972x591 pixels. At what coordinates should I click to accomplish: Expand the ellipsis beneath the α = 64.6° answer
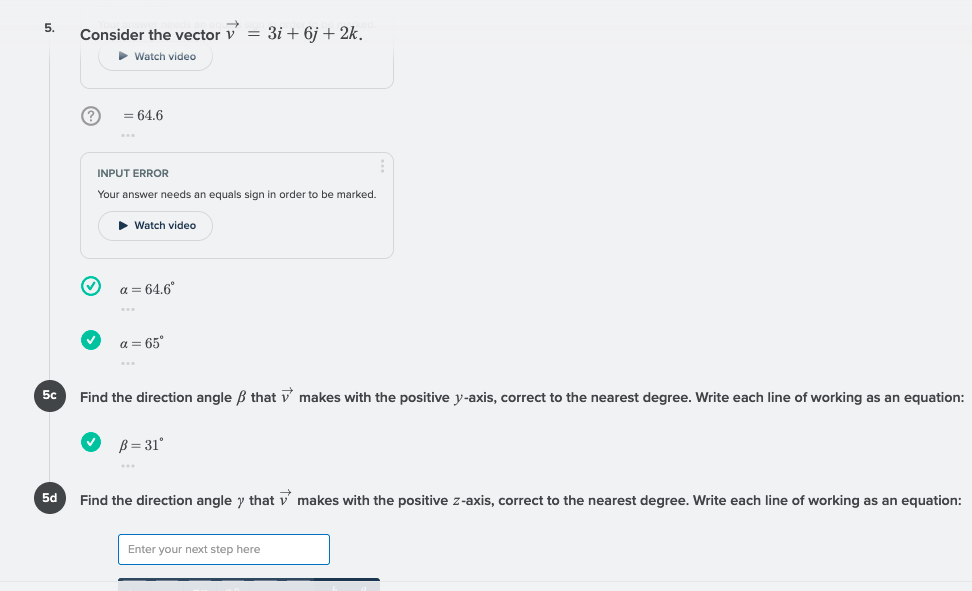(x=128, y=309)
